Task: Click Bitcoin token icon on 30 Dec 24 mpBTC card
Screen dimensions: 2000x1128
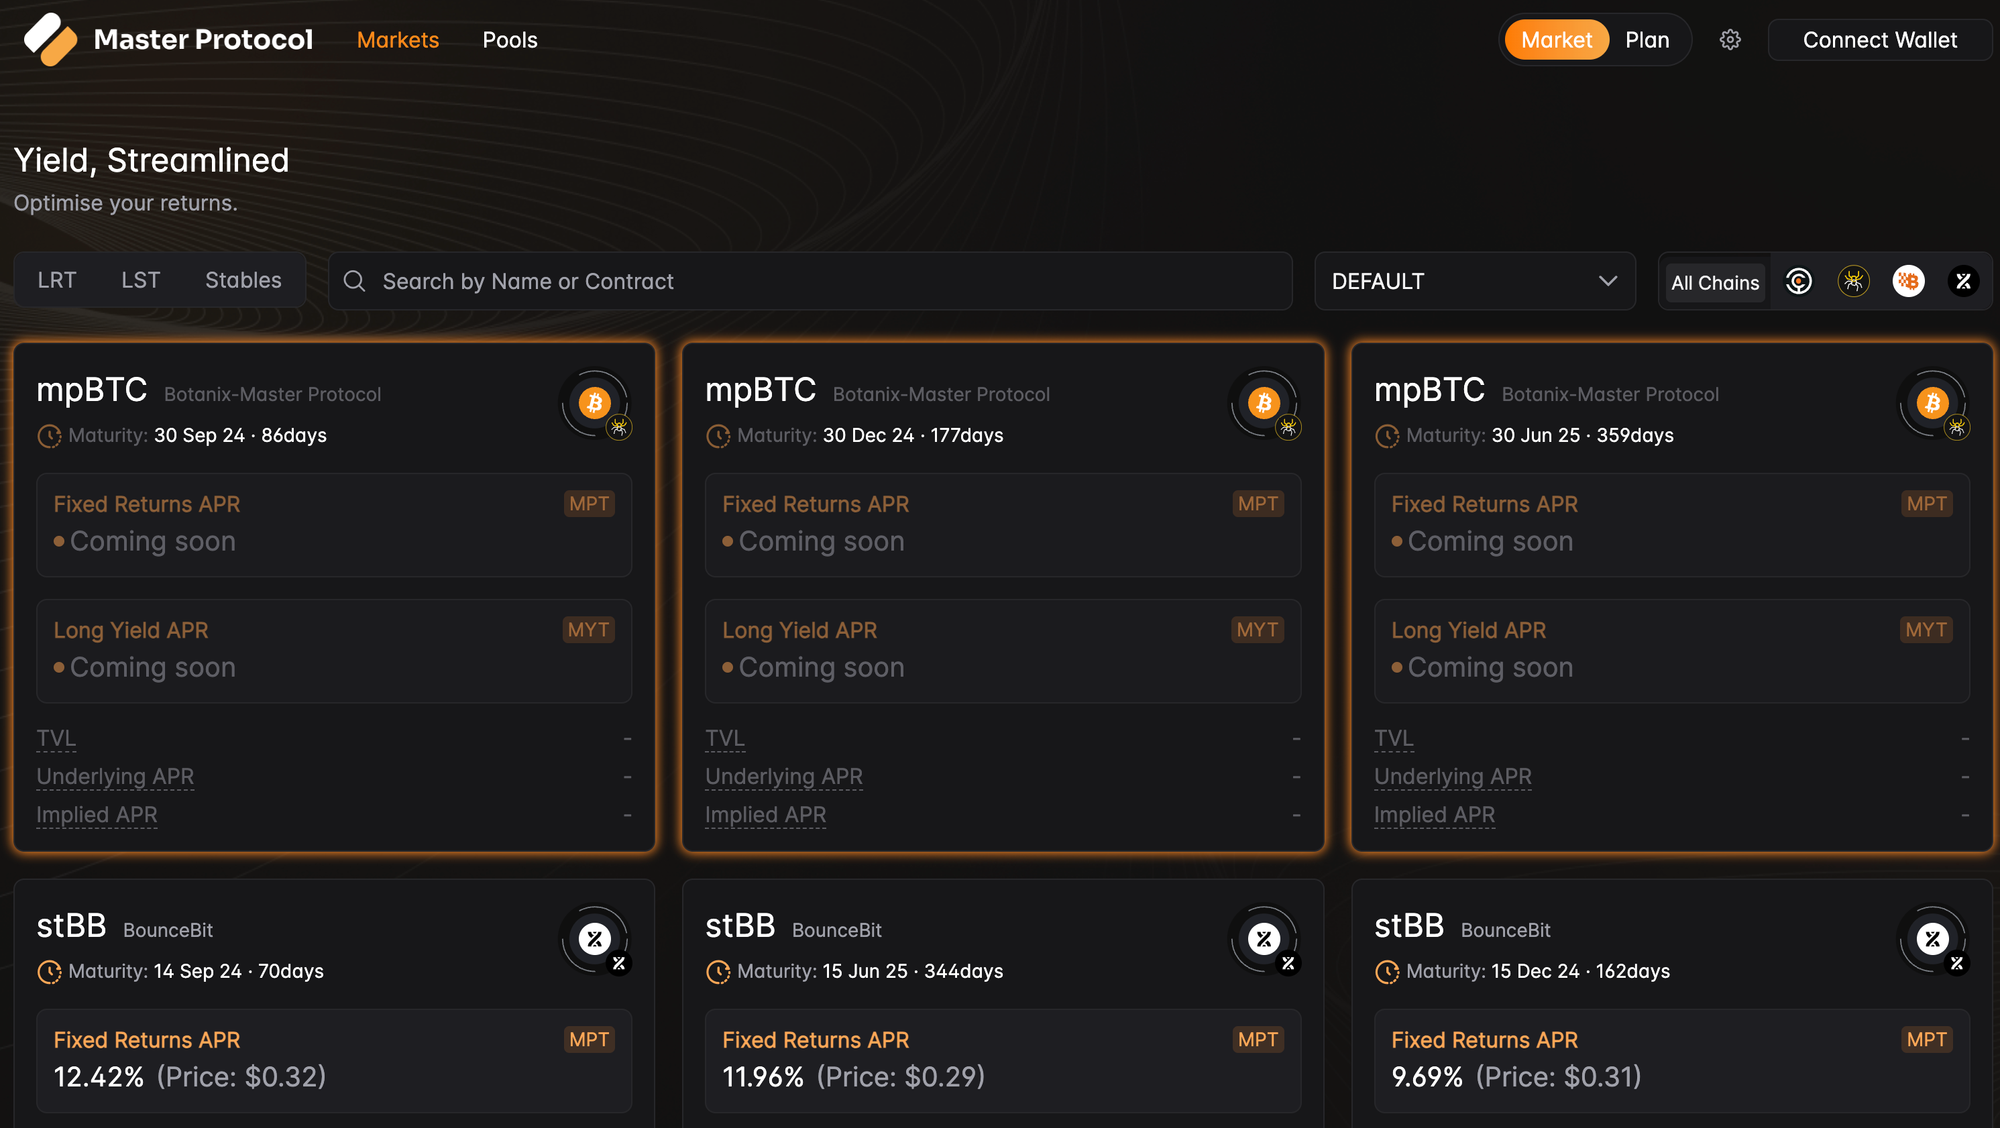Action: point(1264,403)
